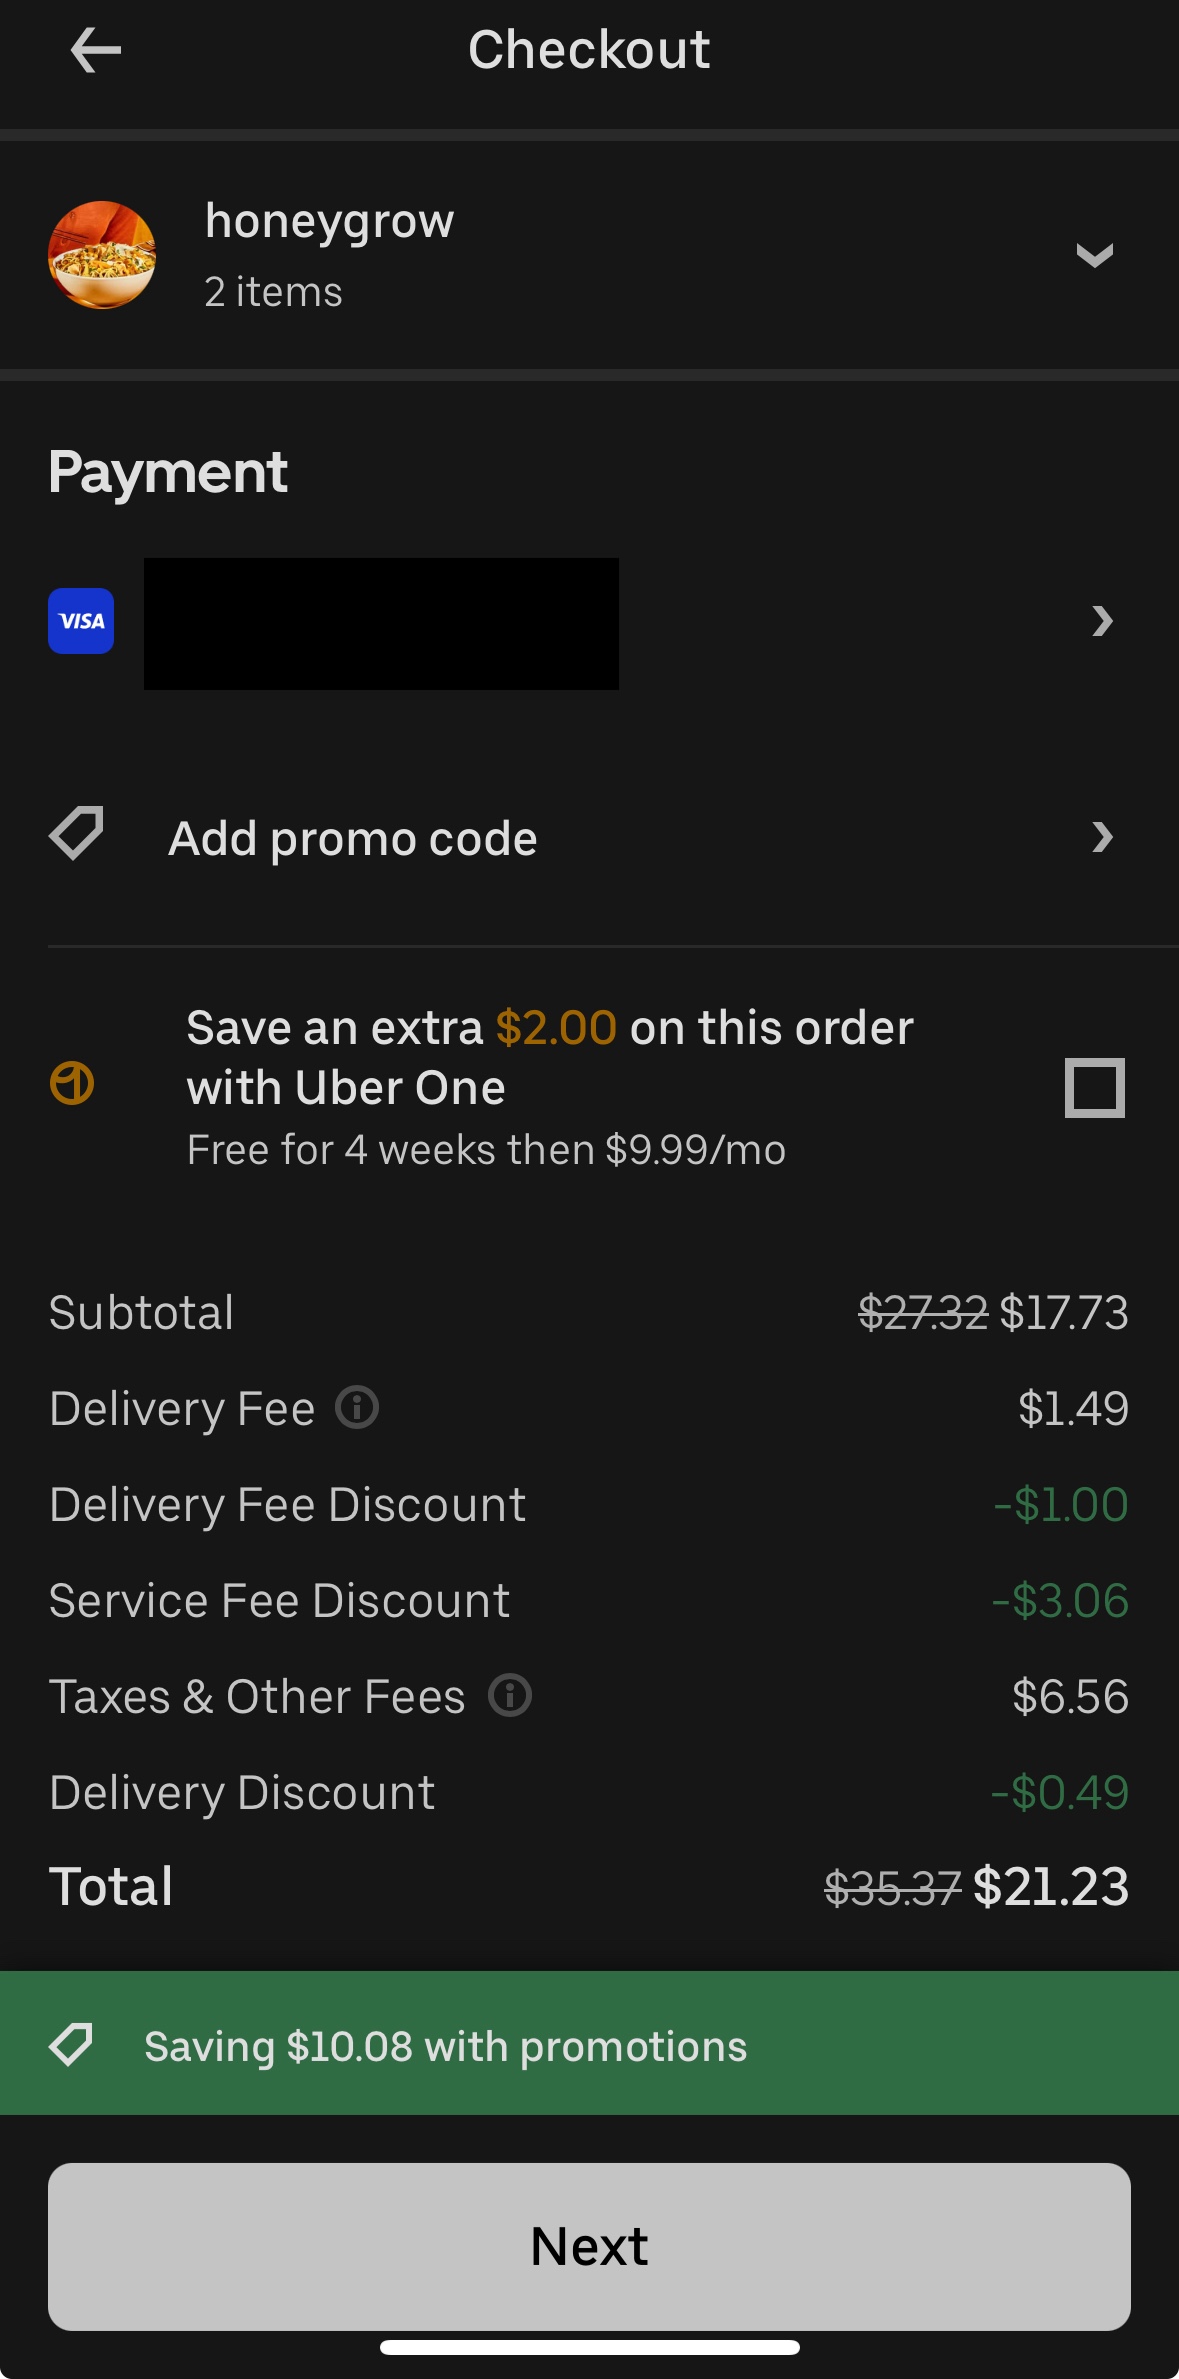This screenshot has height=2379, width=1179.
Task: Expand the honeygrow order items chevron
Action: [x=1094, y=255]
